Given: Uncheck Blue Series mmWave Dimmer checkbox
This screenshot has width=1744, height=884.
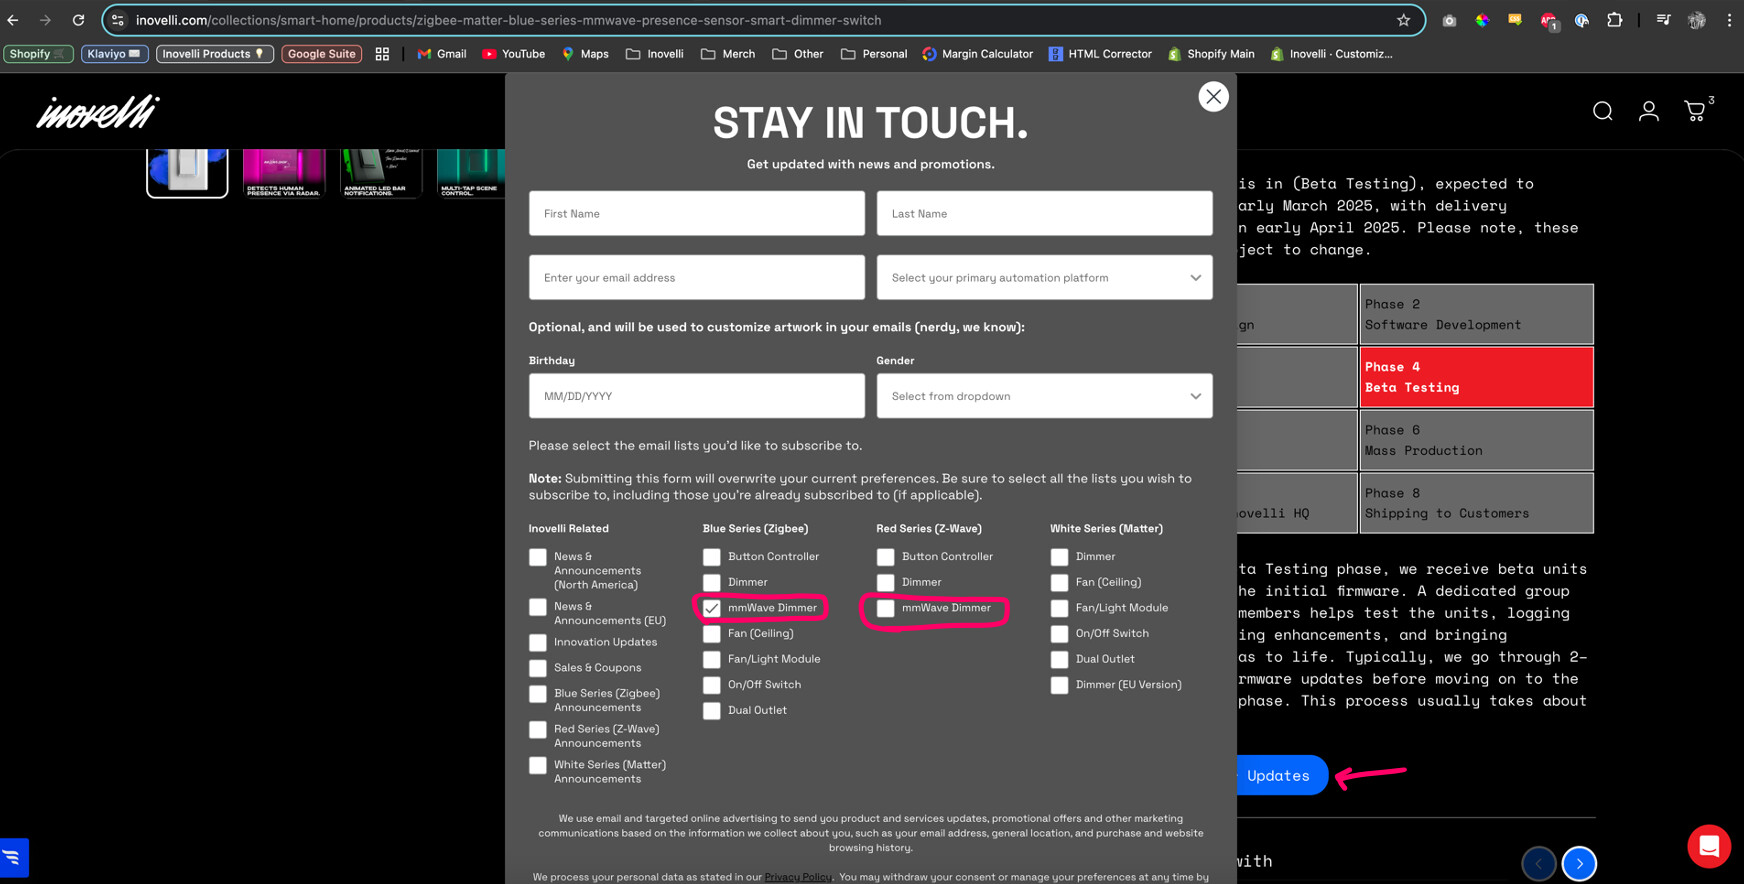Looking at the screenshot, I should tap(711, 608).
